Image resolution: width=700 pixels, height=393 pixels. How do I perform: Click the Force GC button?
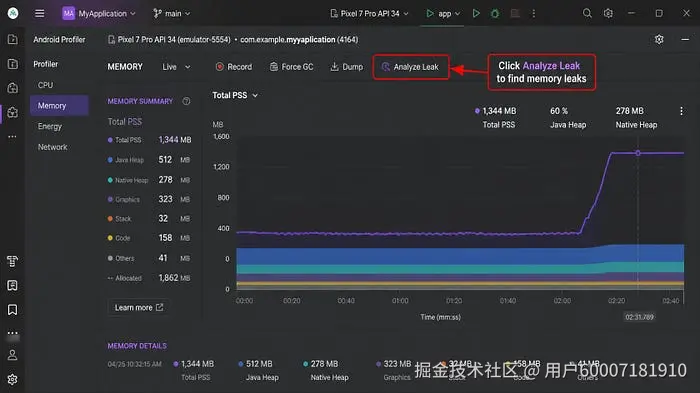point(292,67)
